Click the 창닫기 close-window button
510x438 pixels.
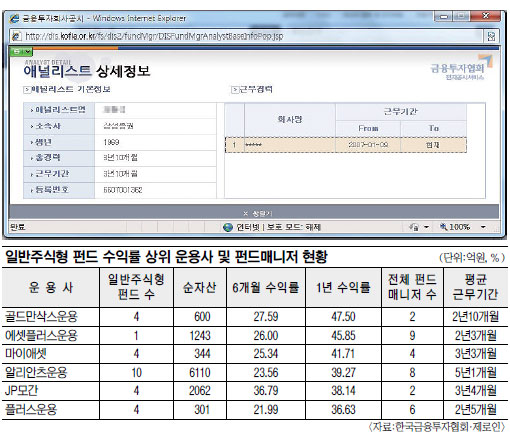point(258,213)
